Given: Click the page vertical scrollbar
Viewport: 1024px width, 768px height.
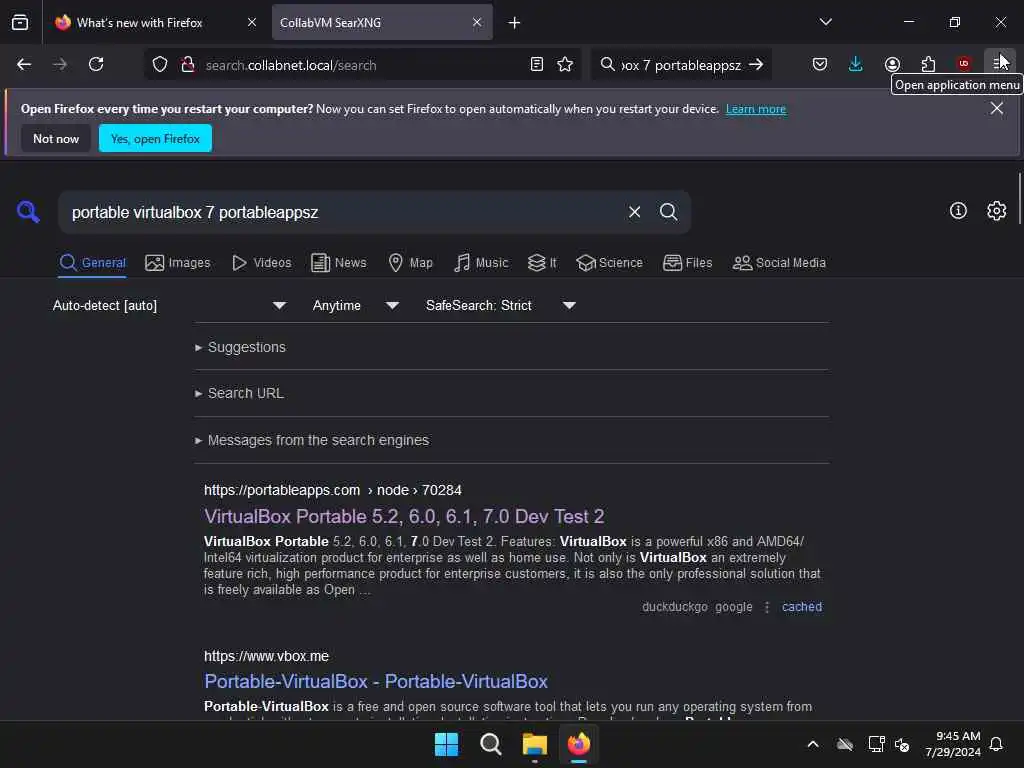Looking at the screenshot, I should pyautogui.click(x=1019, y=199).
